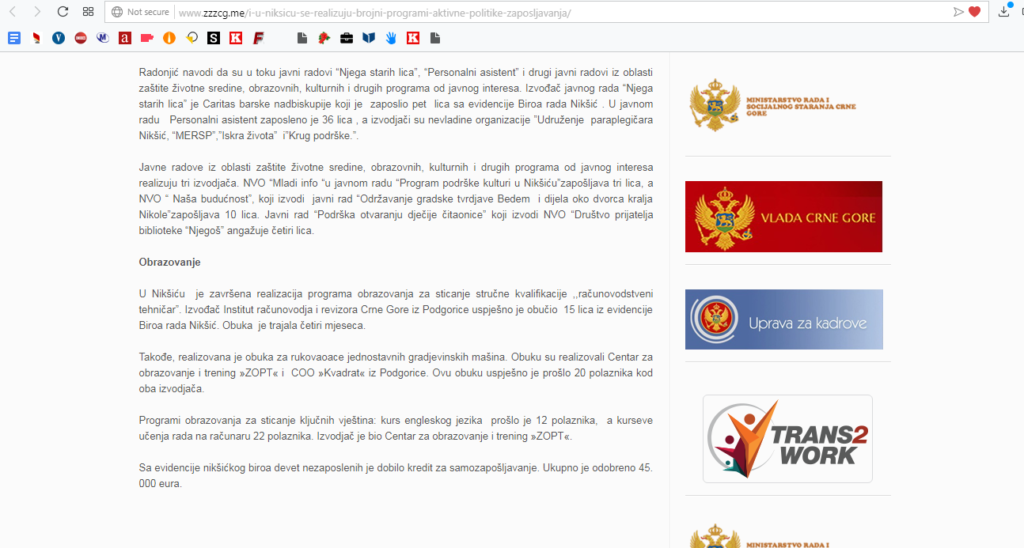Open the black square S bookmark
This screenshot has width=1024, height=548.
(214, 39)
